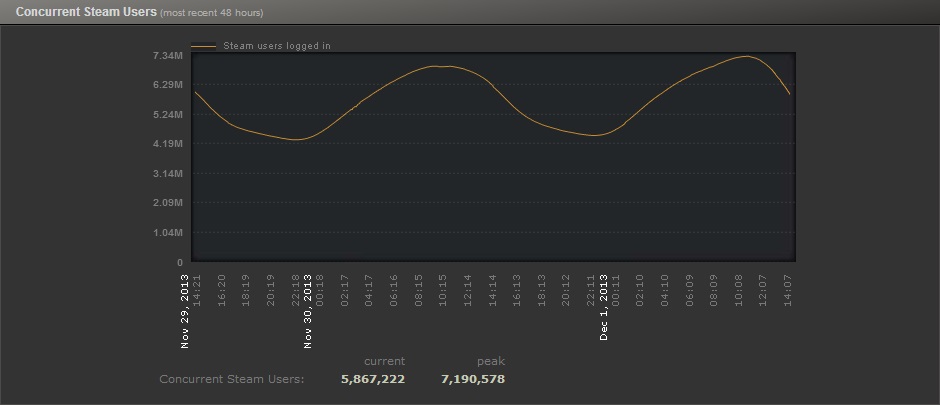Click the 'Nov 30, 2013' date label
The height and width of the screenshot is (405, 940).
[x=308, y=311]
